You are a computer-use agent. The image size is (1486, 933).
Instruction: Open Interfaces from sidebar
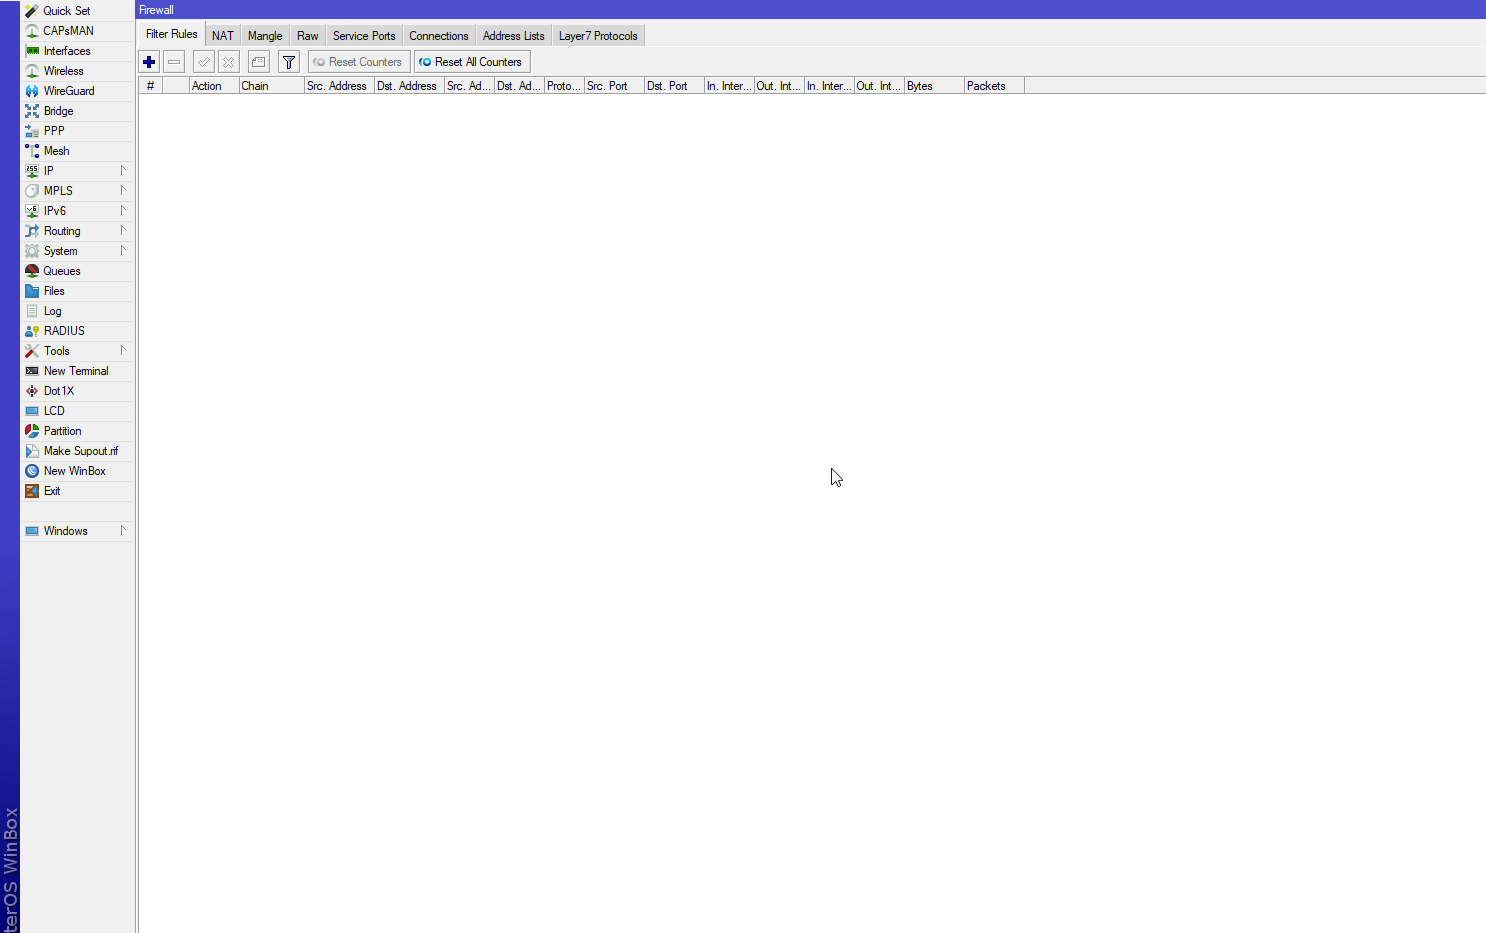point(78,51)
